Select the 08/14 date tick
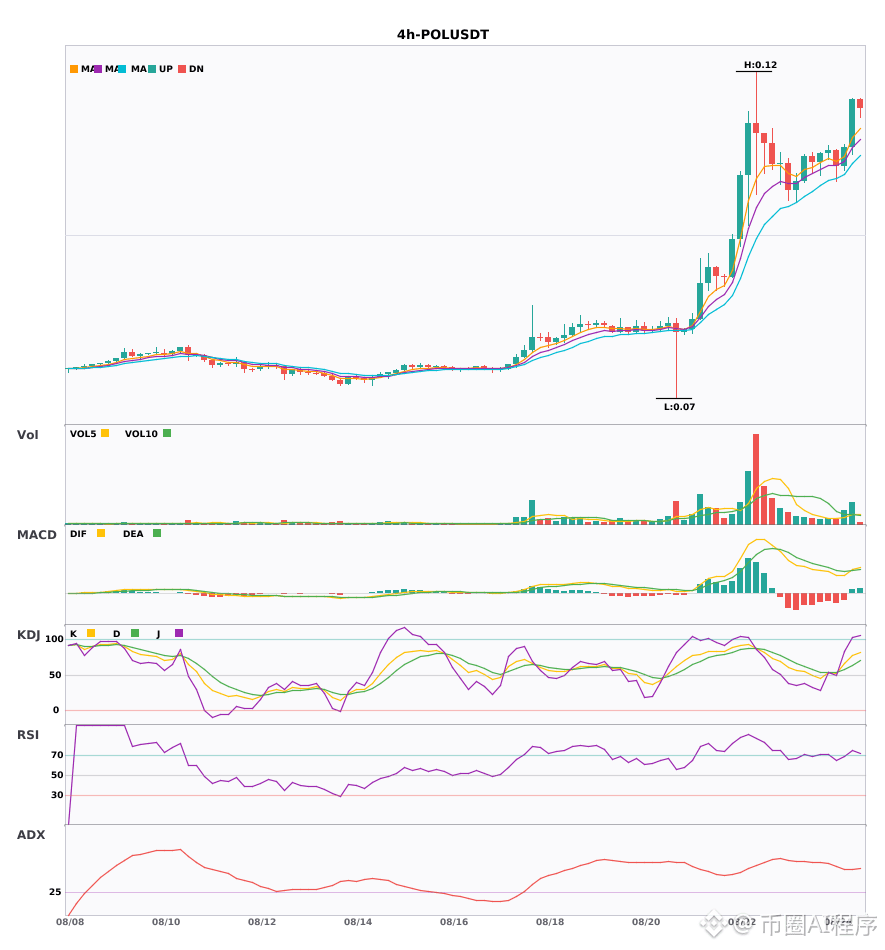This screenshot has height=950, width=885. [x=358, y=922]
